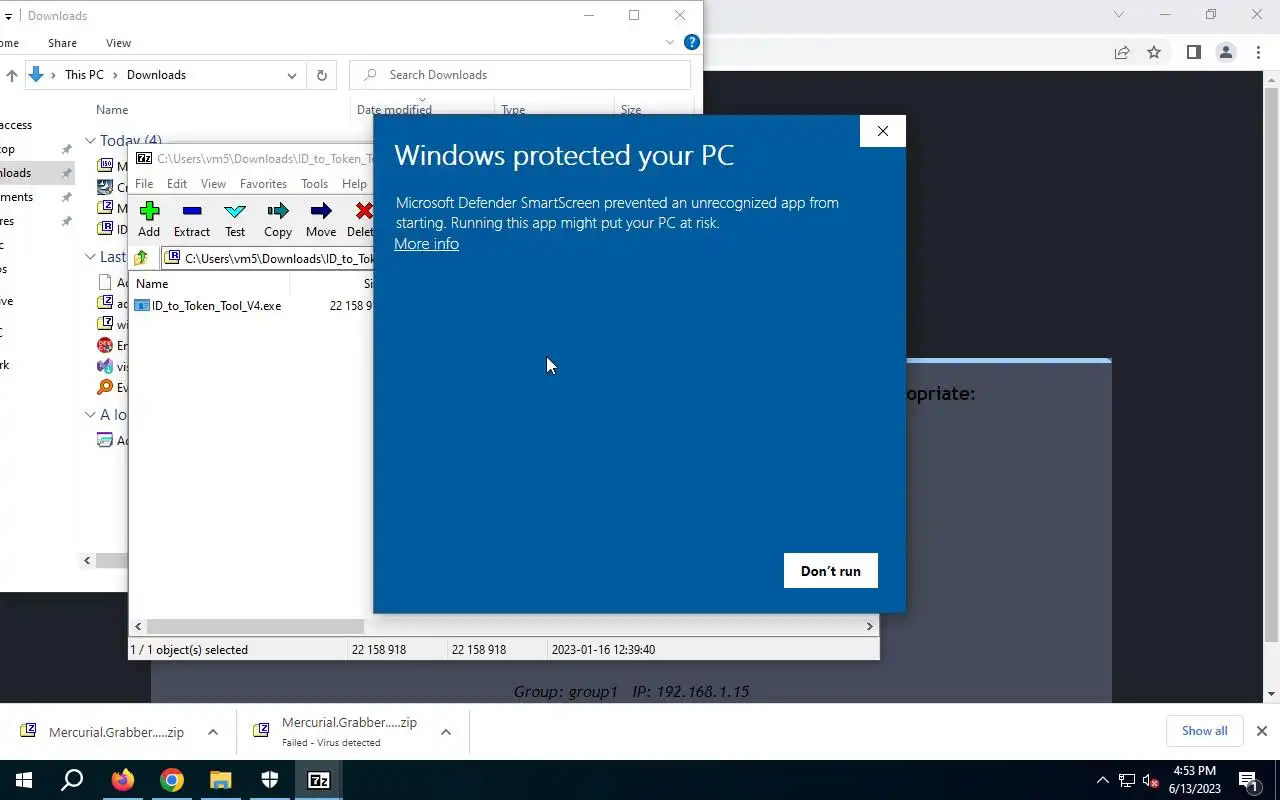Open failed Mercurial.Grabber download options
Viewport: 1280px width, 800px height.
coord(446,732)
